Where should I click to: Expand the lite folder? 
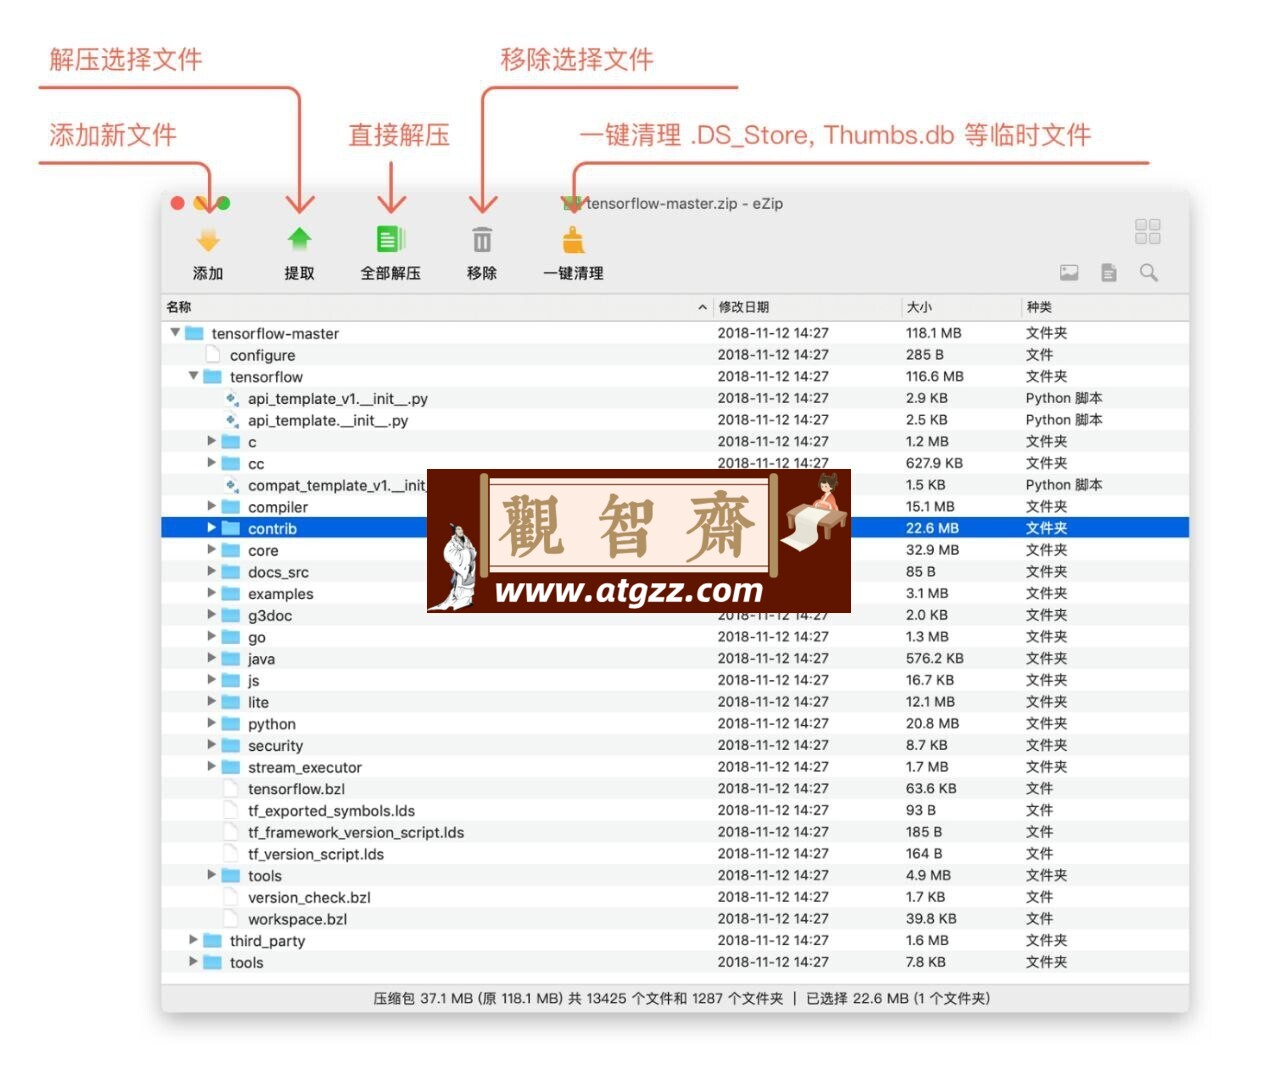[211, 702]
